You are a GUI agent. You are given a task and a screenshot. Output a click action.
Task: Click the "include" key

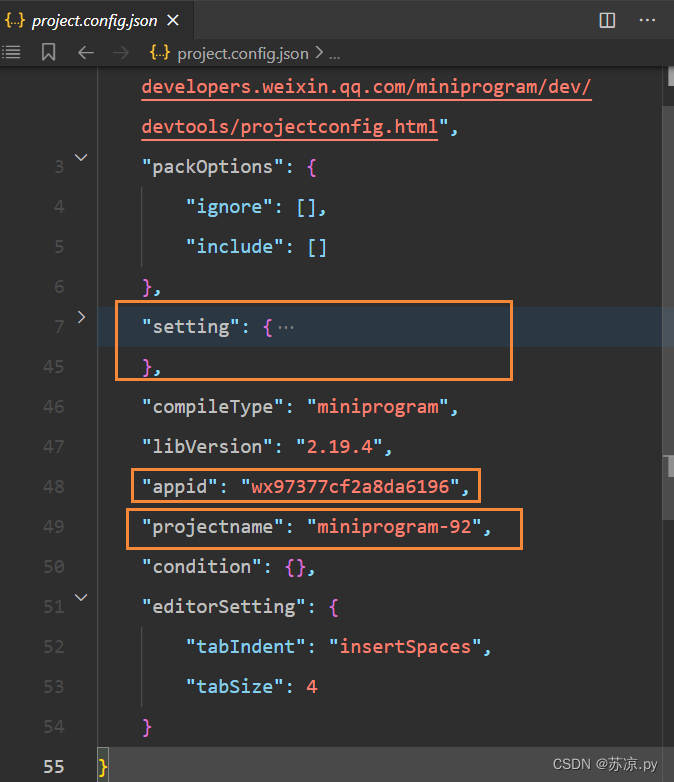click(234, 247)
